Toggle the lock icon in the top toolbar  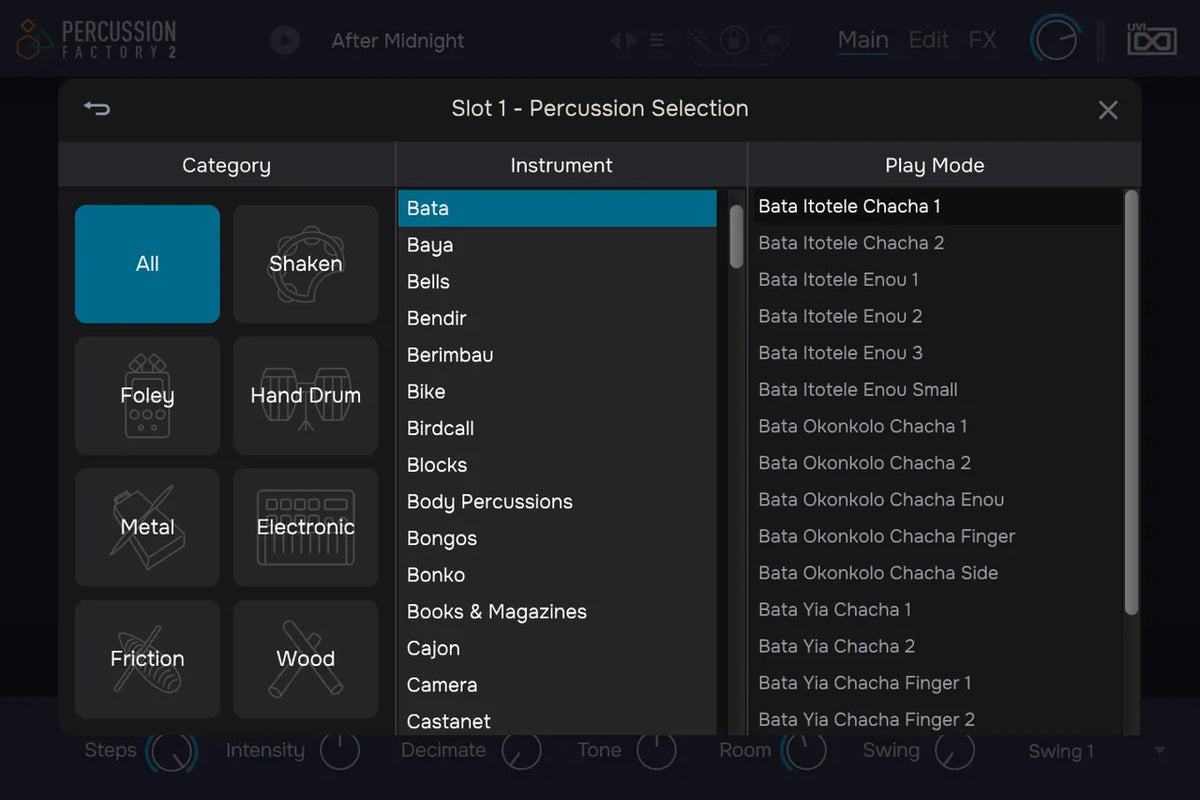point(733,40)
